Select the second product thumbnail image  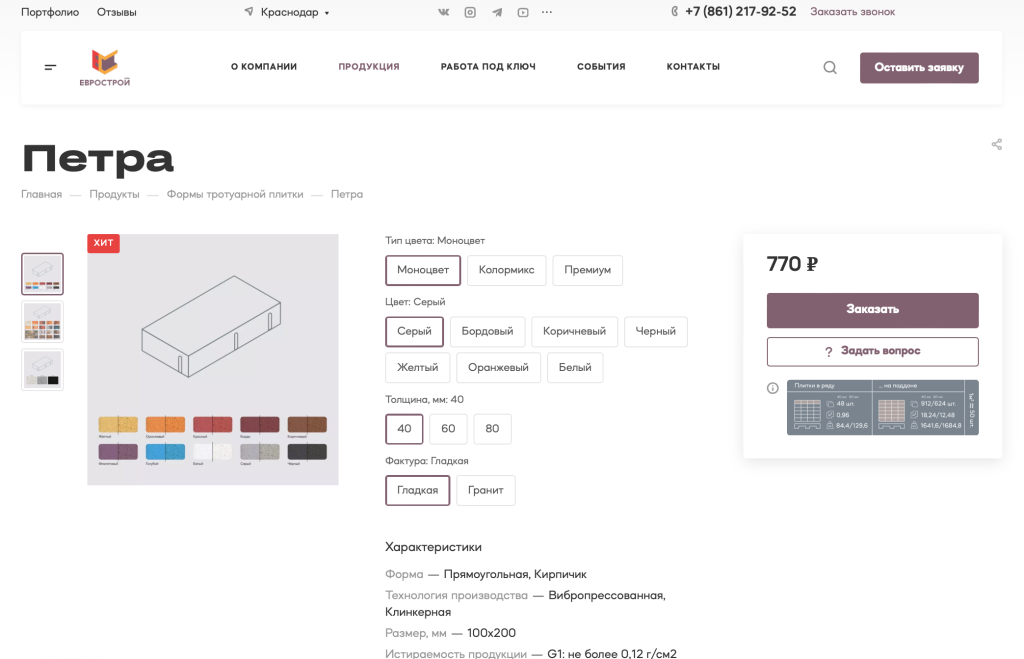coord(43,322)
